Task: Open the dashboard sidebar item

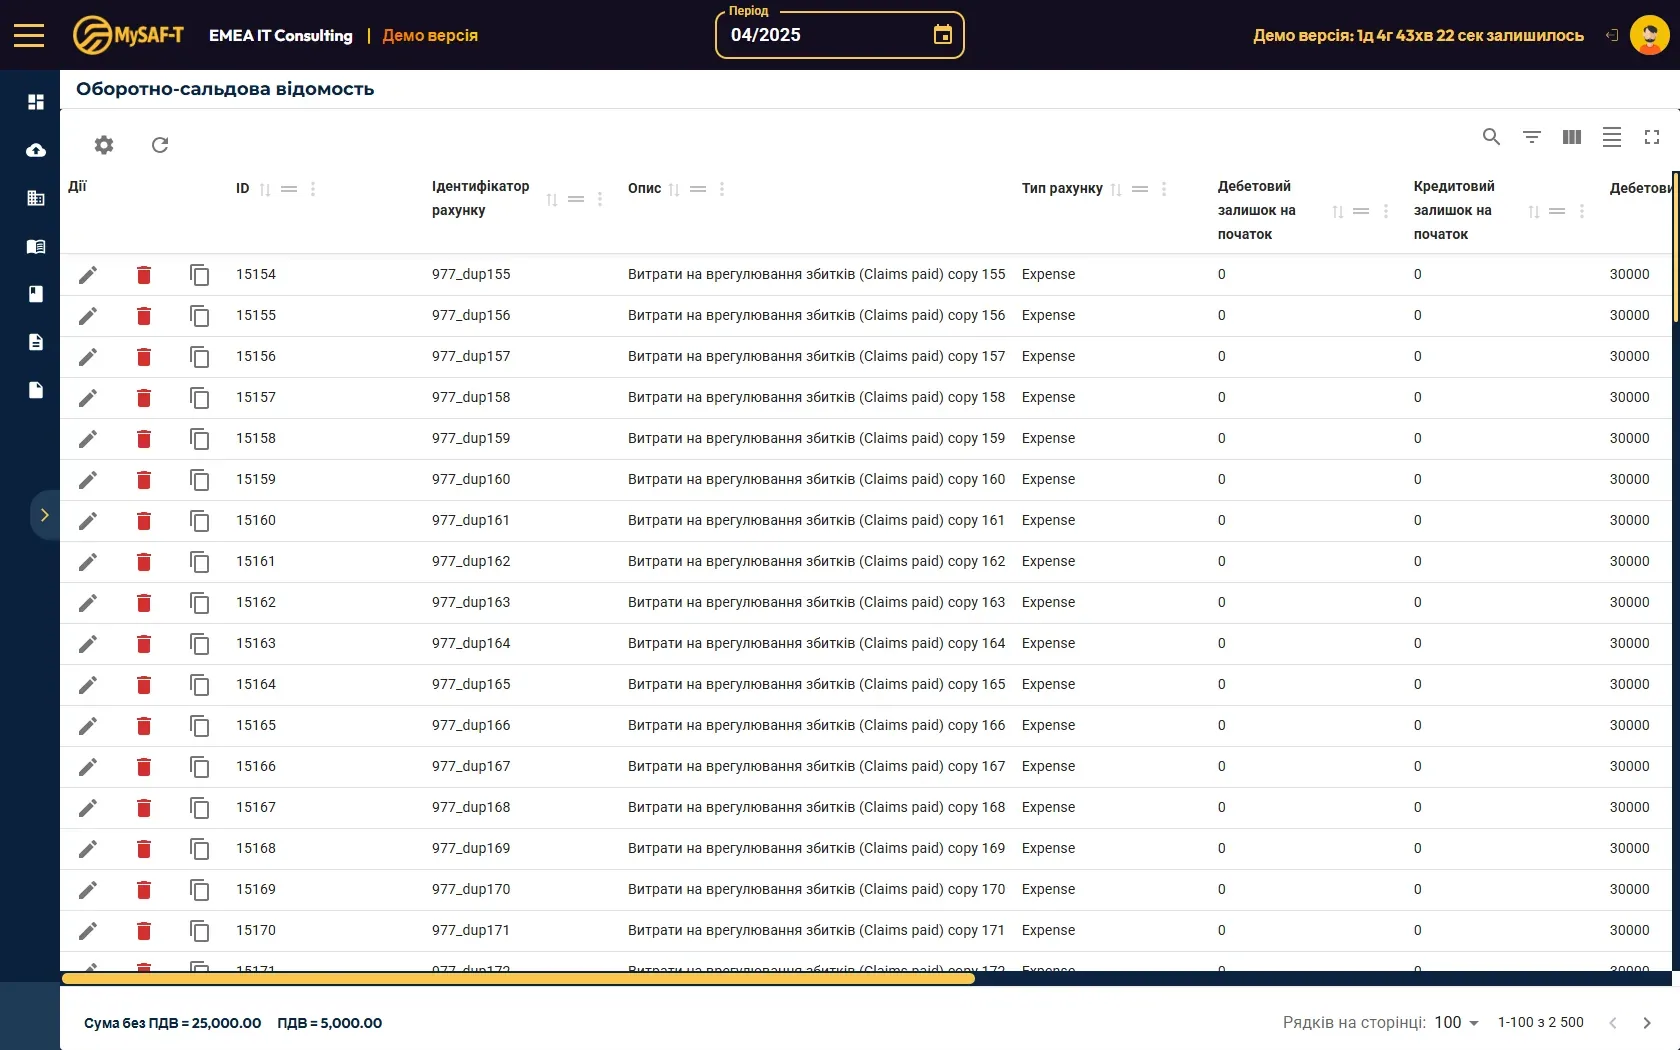Action: tap(36, 102)
